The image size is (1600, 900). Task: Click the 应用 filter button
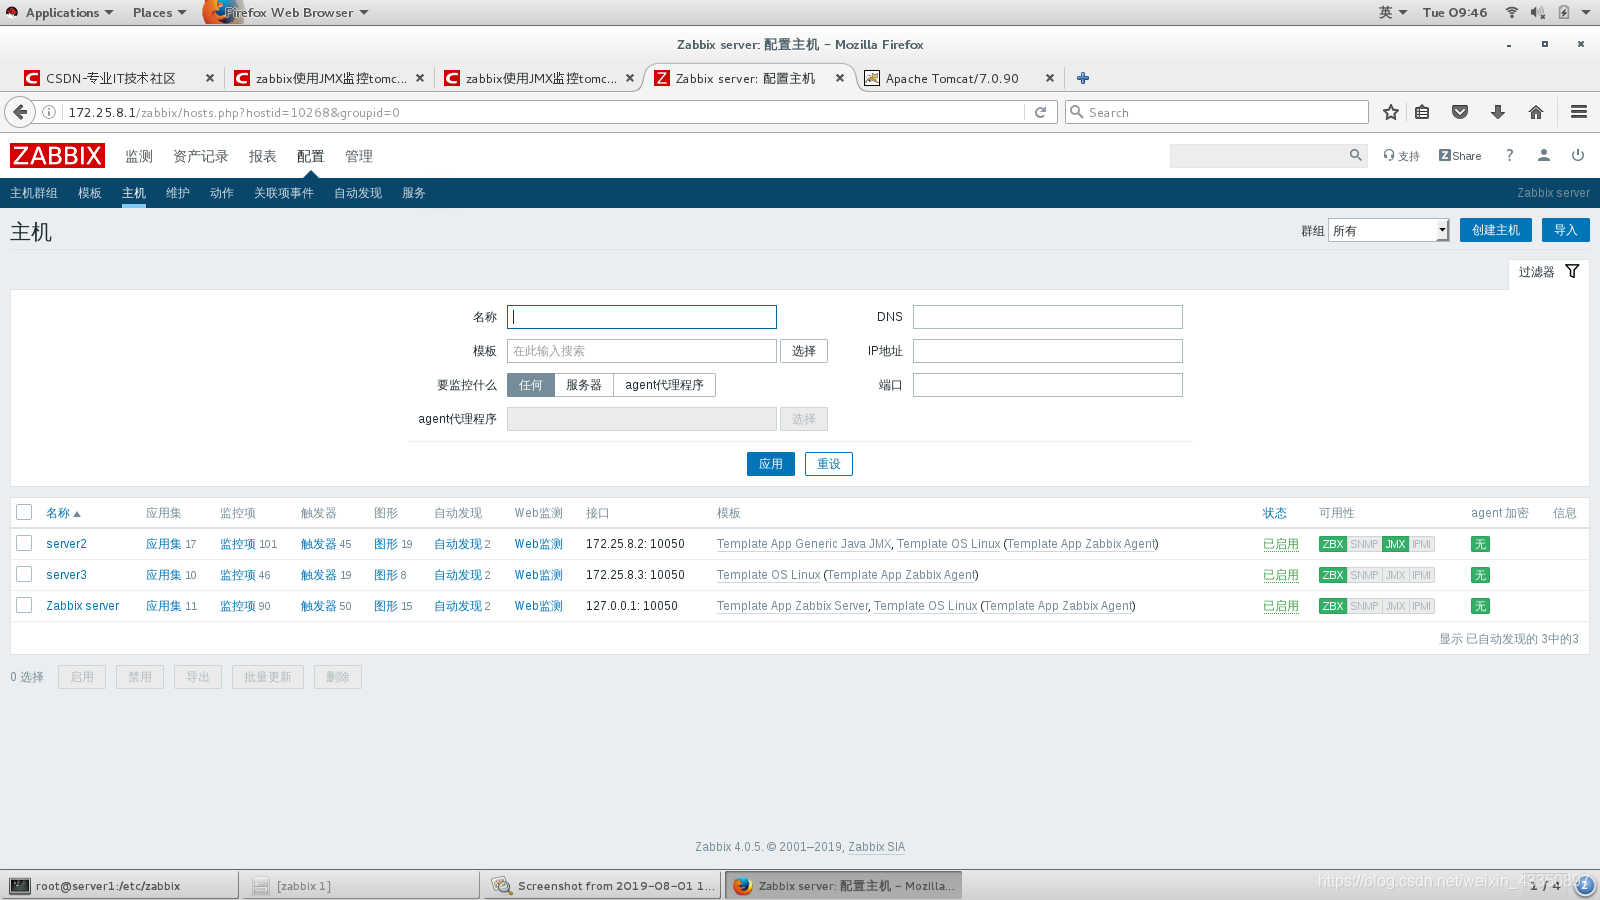click(x=771, y=464)
